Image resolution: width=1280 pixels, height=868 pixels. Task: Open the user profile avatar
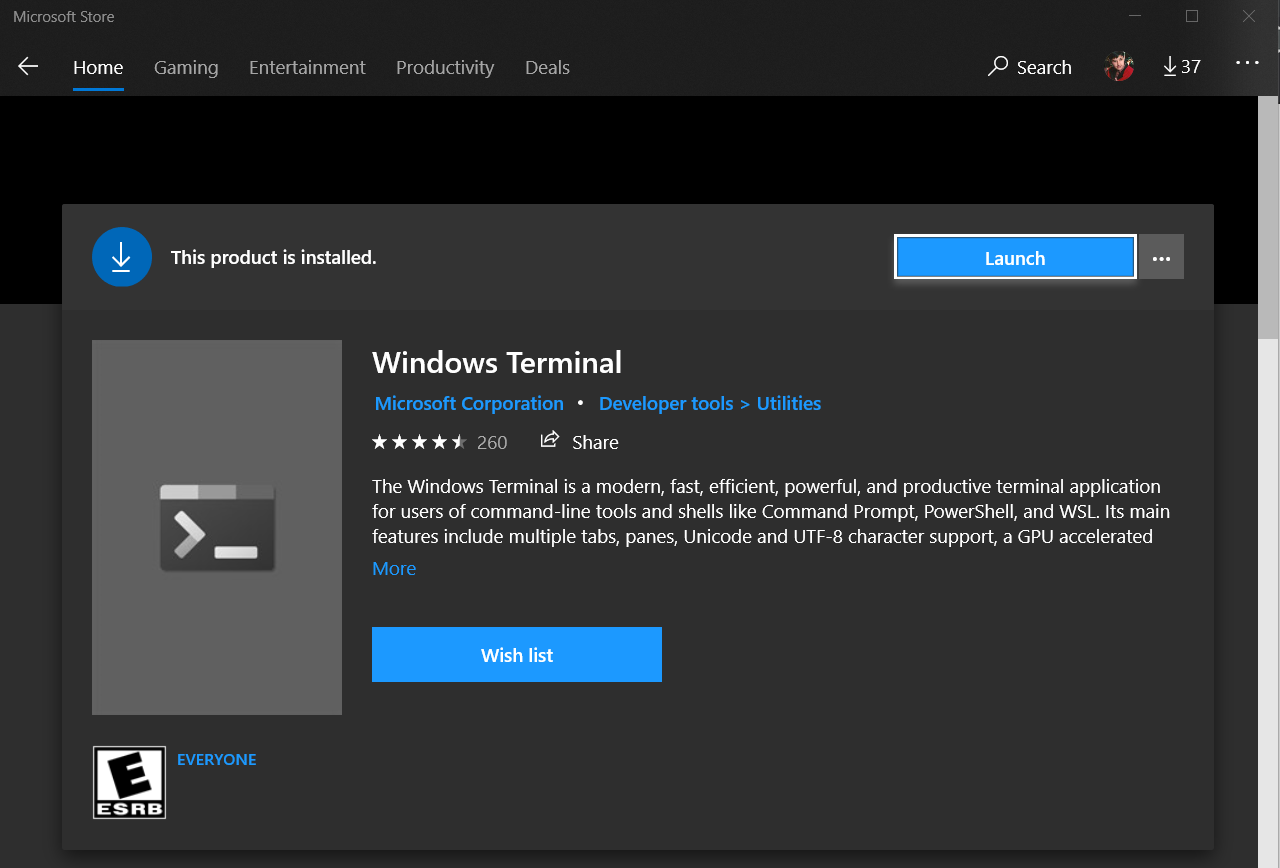(1119, 67)
